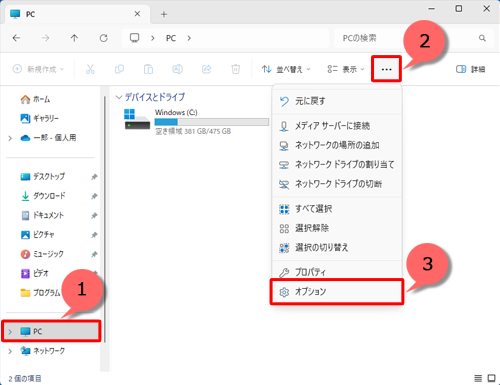Open ダウンロード in the sidebar
500x385 pixels.
43,196
